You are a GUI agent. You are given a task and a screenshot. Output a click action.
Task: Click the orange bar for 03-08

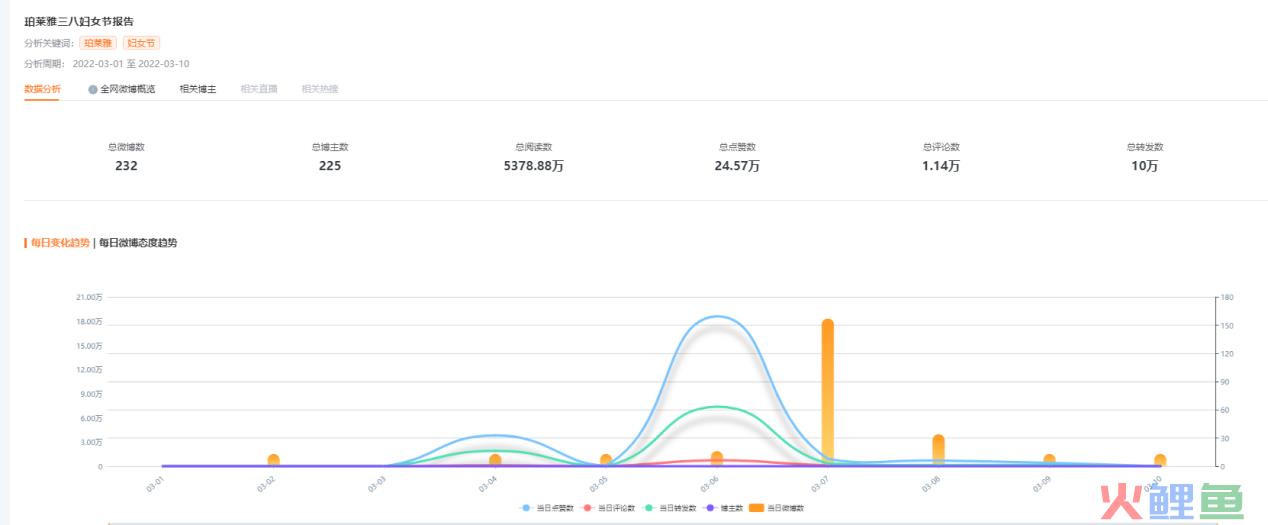pyautogui.click(x=938, y=450)
